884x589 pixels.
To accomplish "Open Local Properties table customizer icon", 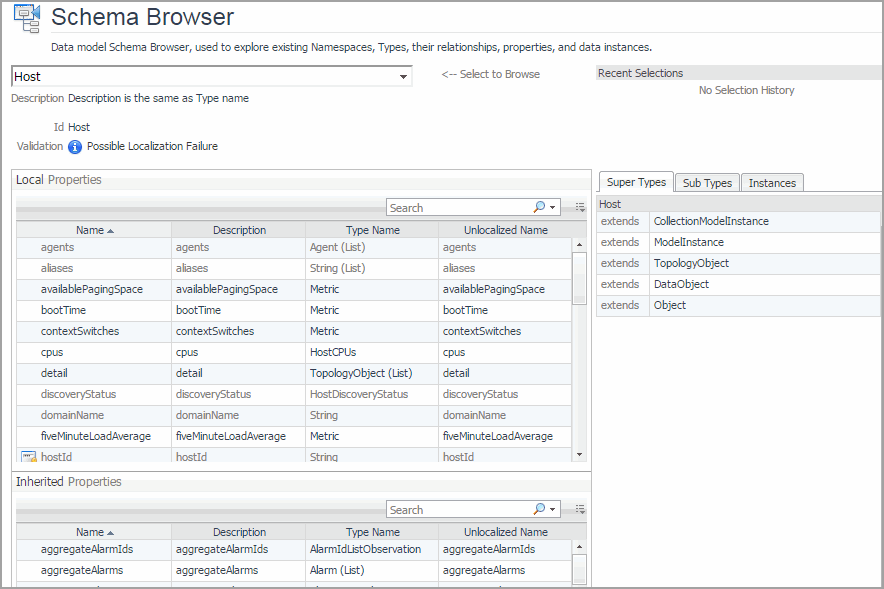I will pyautogui.click(x=579, y=208).
